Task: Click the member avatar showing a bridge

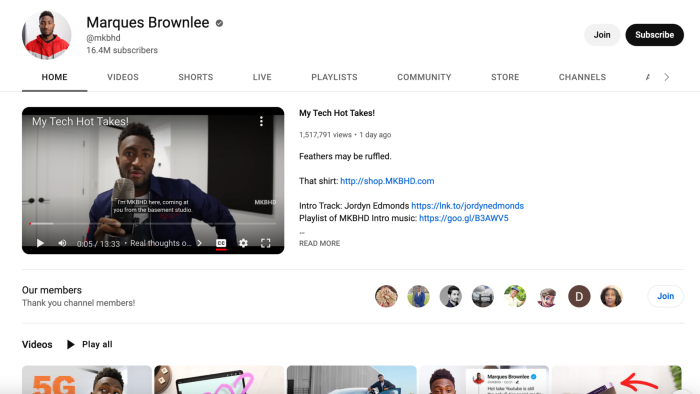Action: click(x=483, y=296)
